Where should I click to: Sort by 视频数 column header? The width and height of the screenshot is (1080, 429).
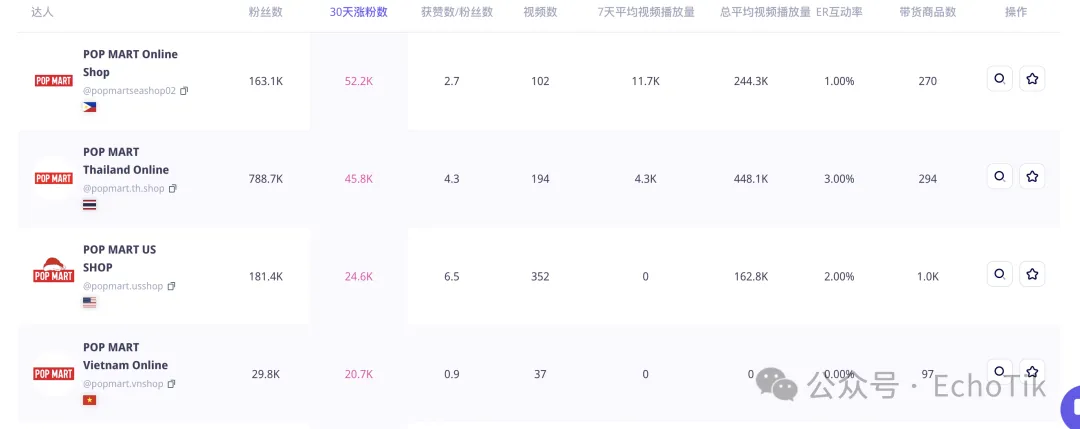click(x=541, y=12)
